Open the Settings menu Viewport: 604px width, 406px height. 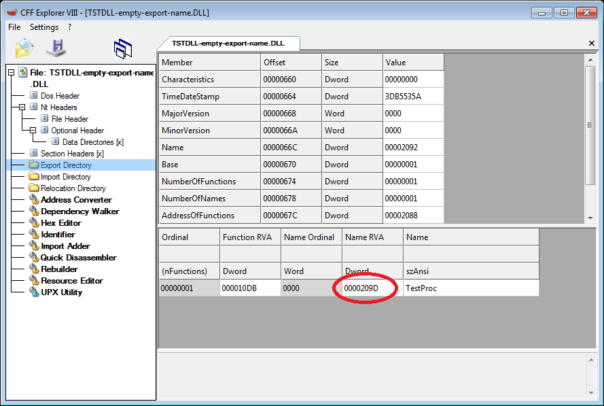pyautogui.click(x=44, y=27)
